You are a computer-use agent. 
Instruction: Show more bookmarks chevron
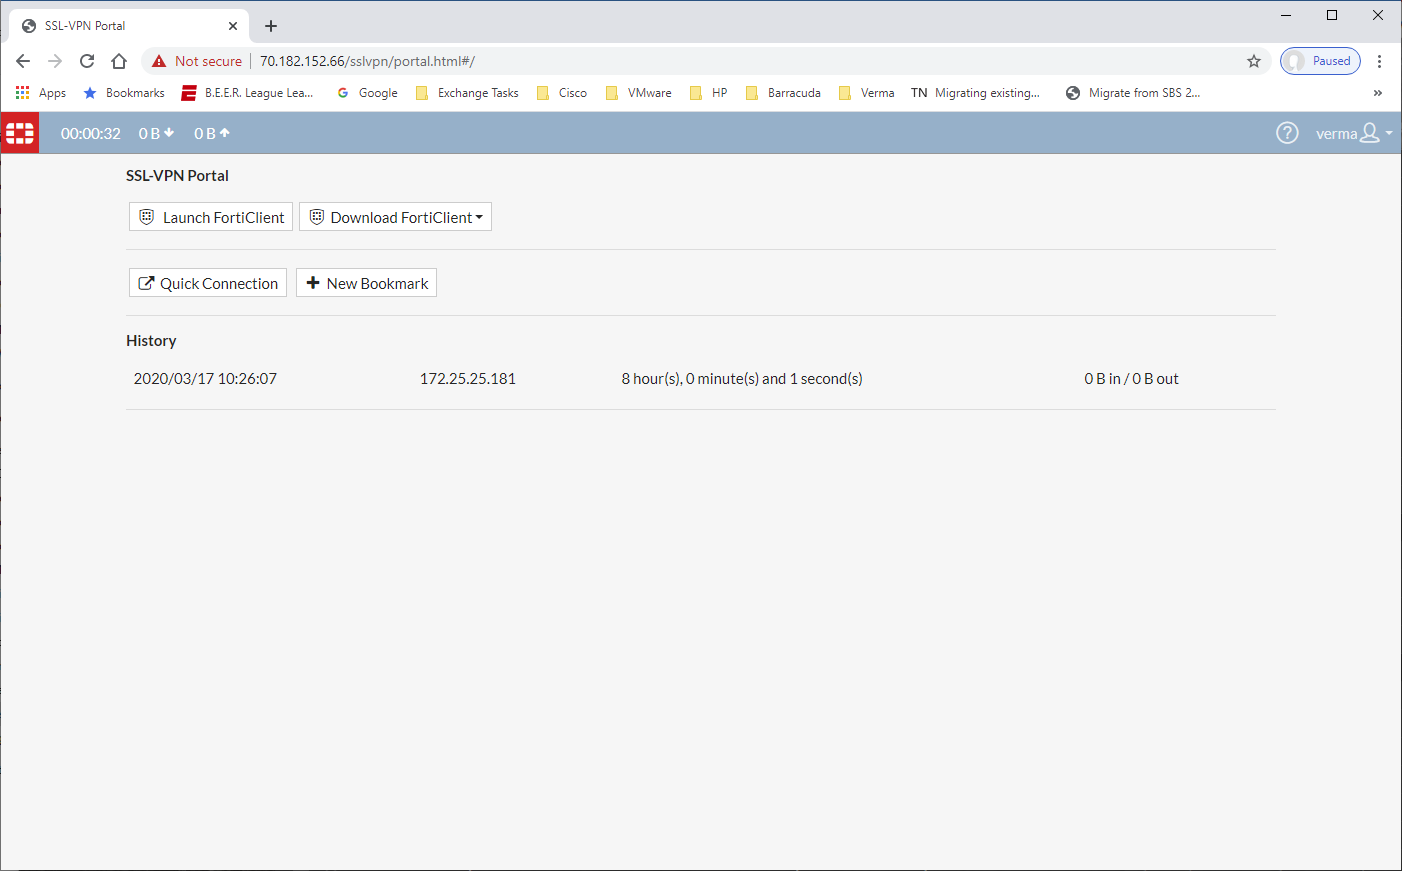pos(1378,93)
